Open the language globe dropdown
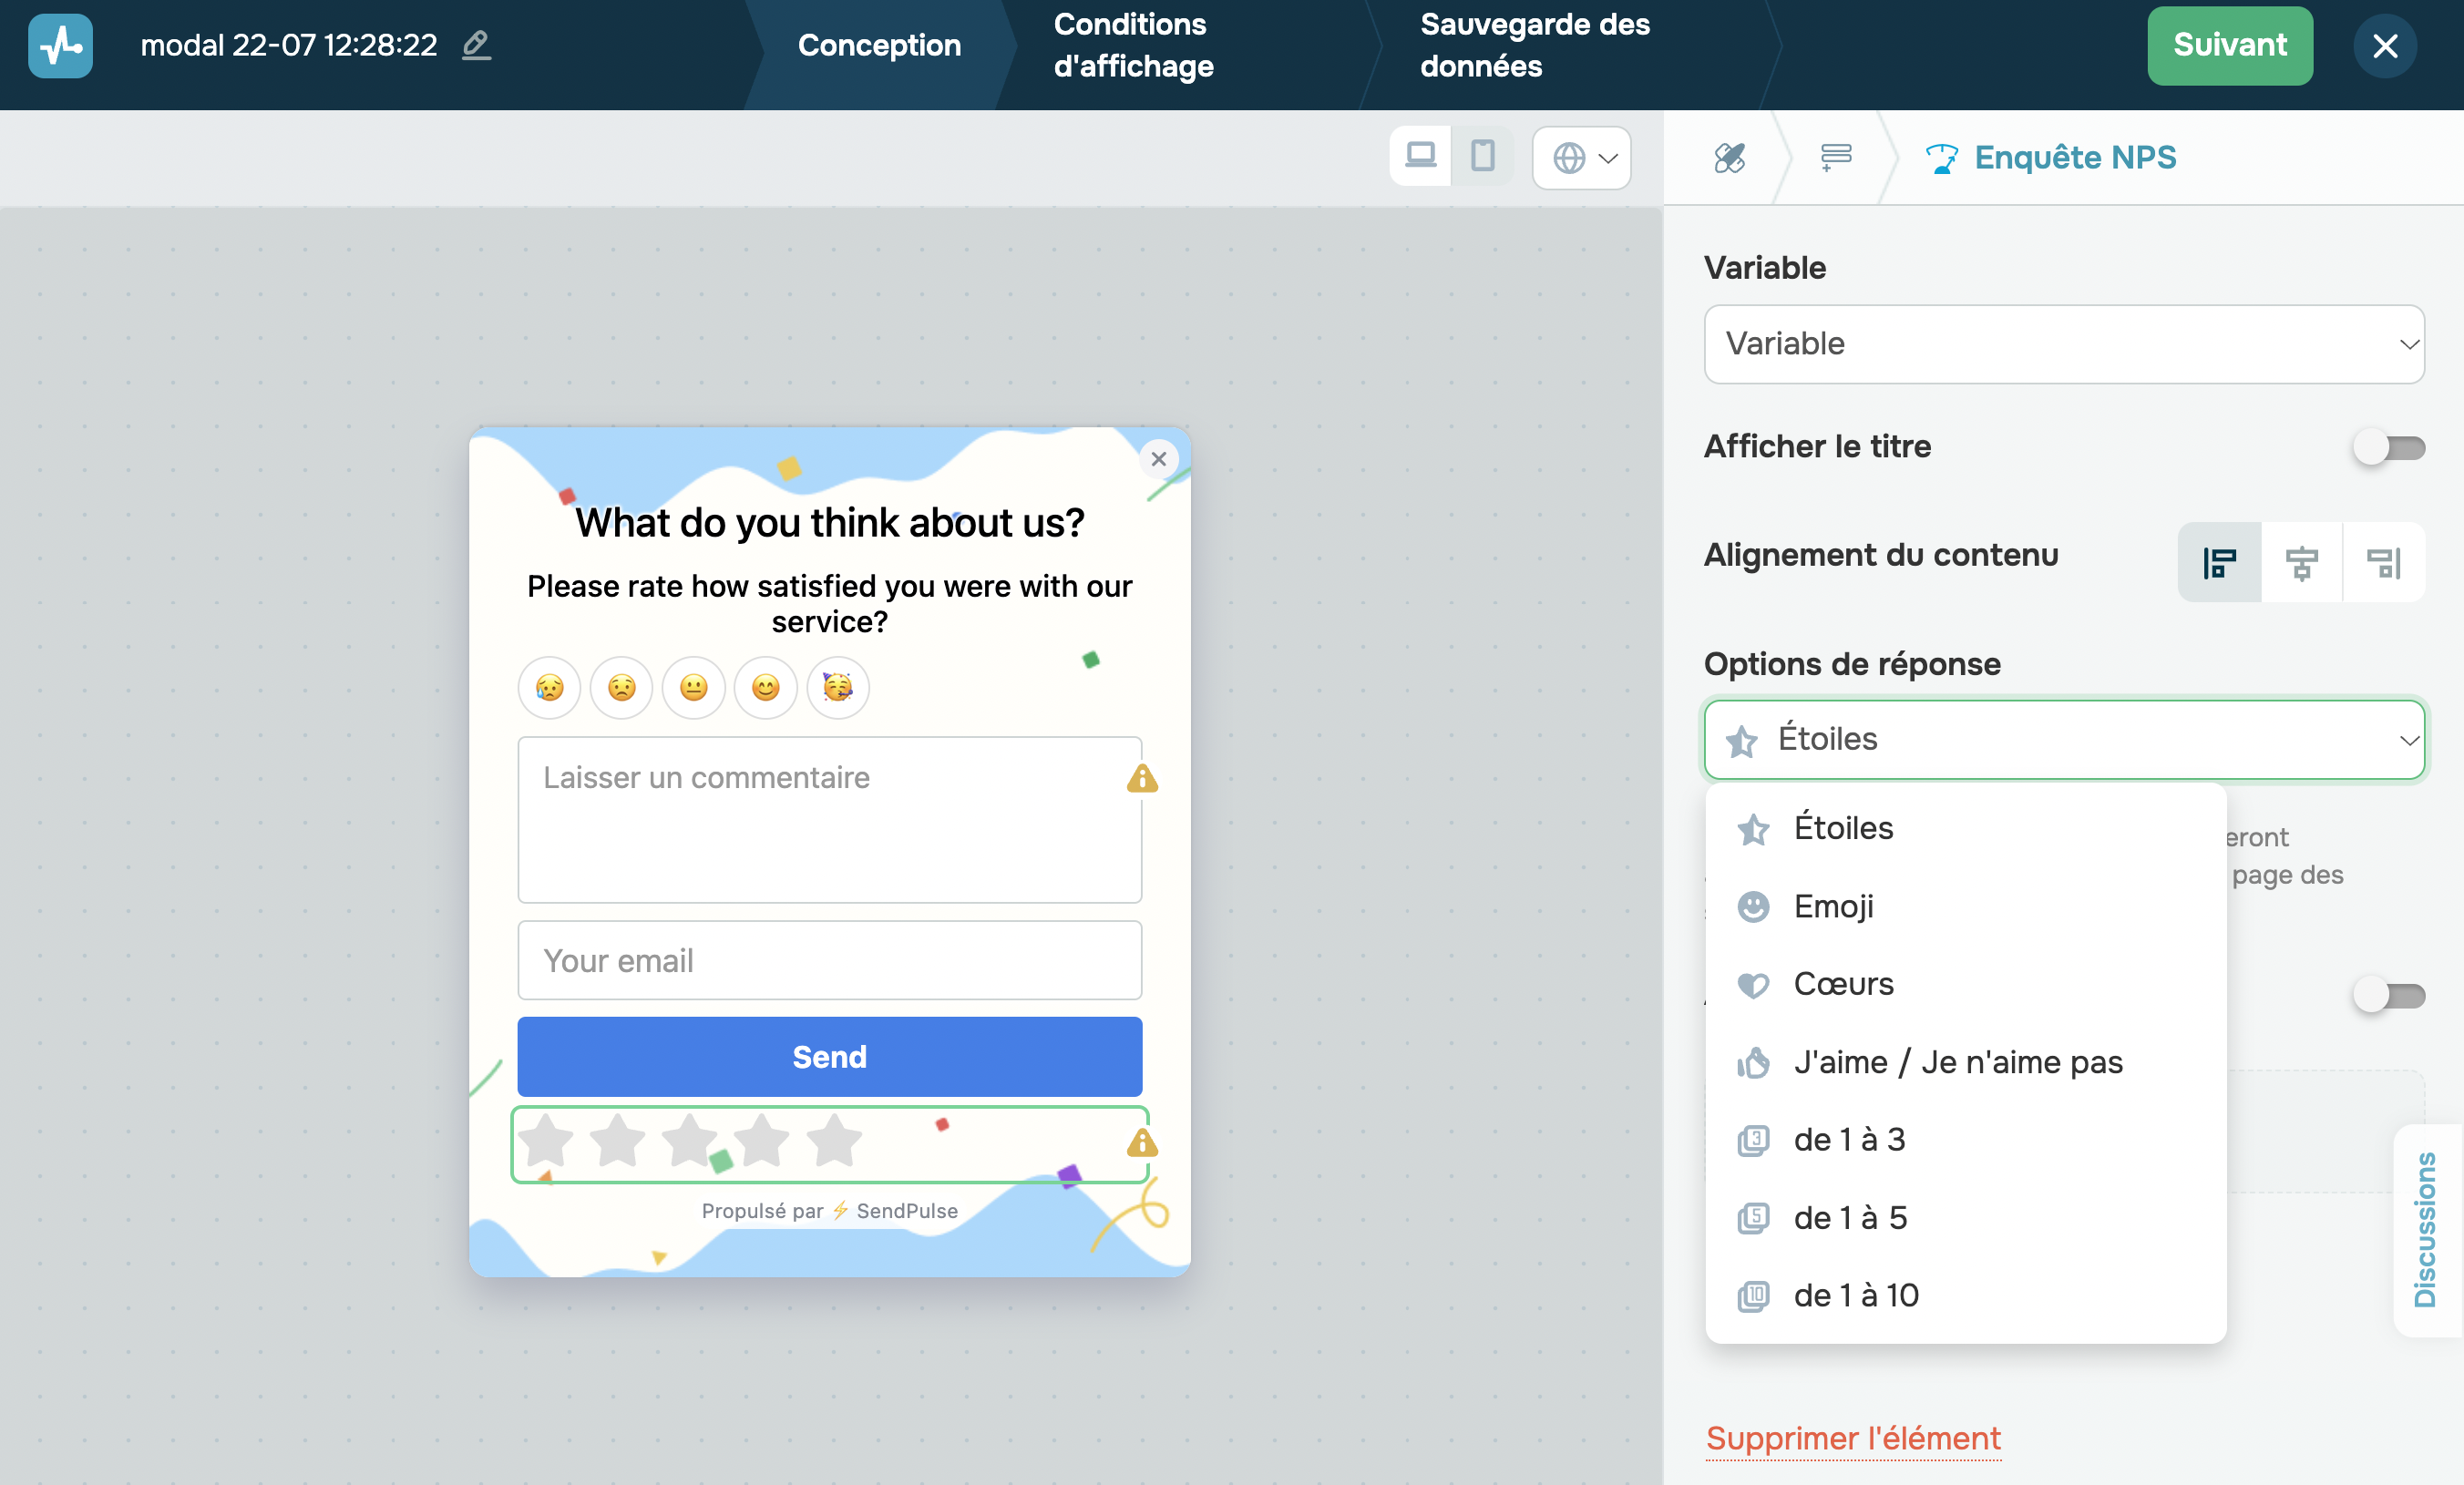 tap(1582, 157)
